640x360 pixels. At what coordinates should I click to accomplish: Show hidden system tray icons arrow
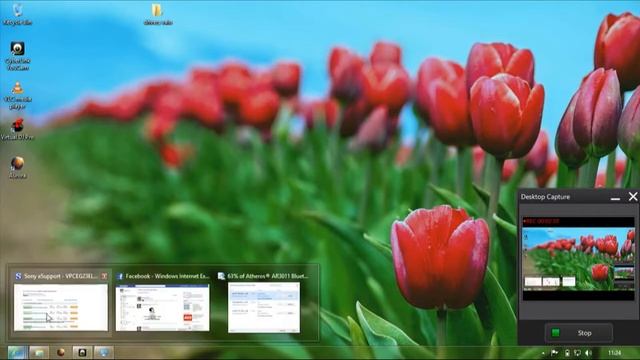543,353
